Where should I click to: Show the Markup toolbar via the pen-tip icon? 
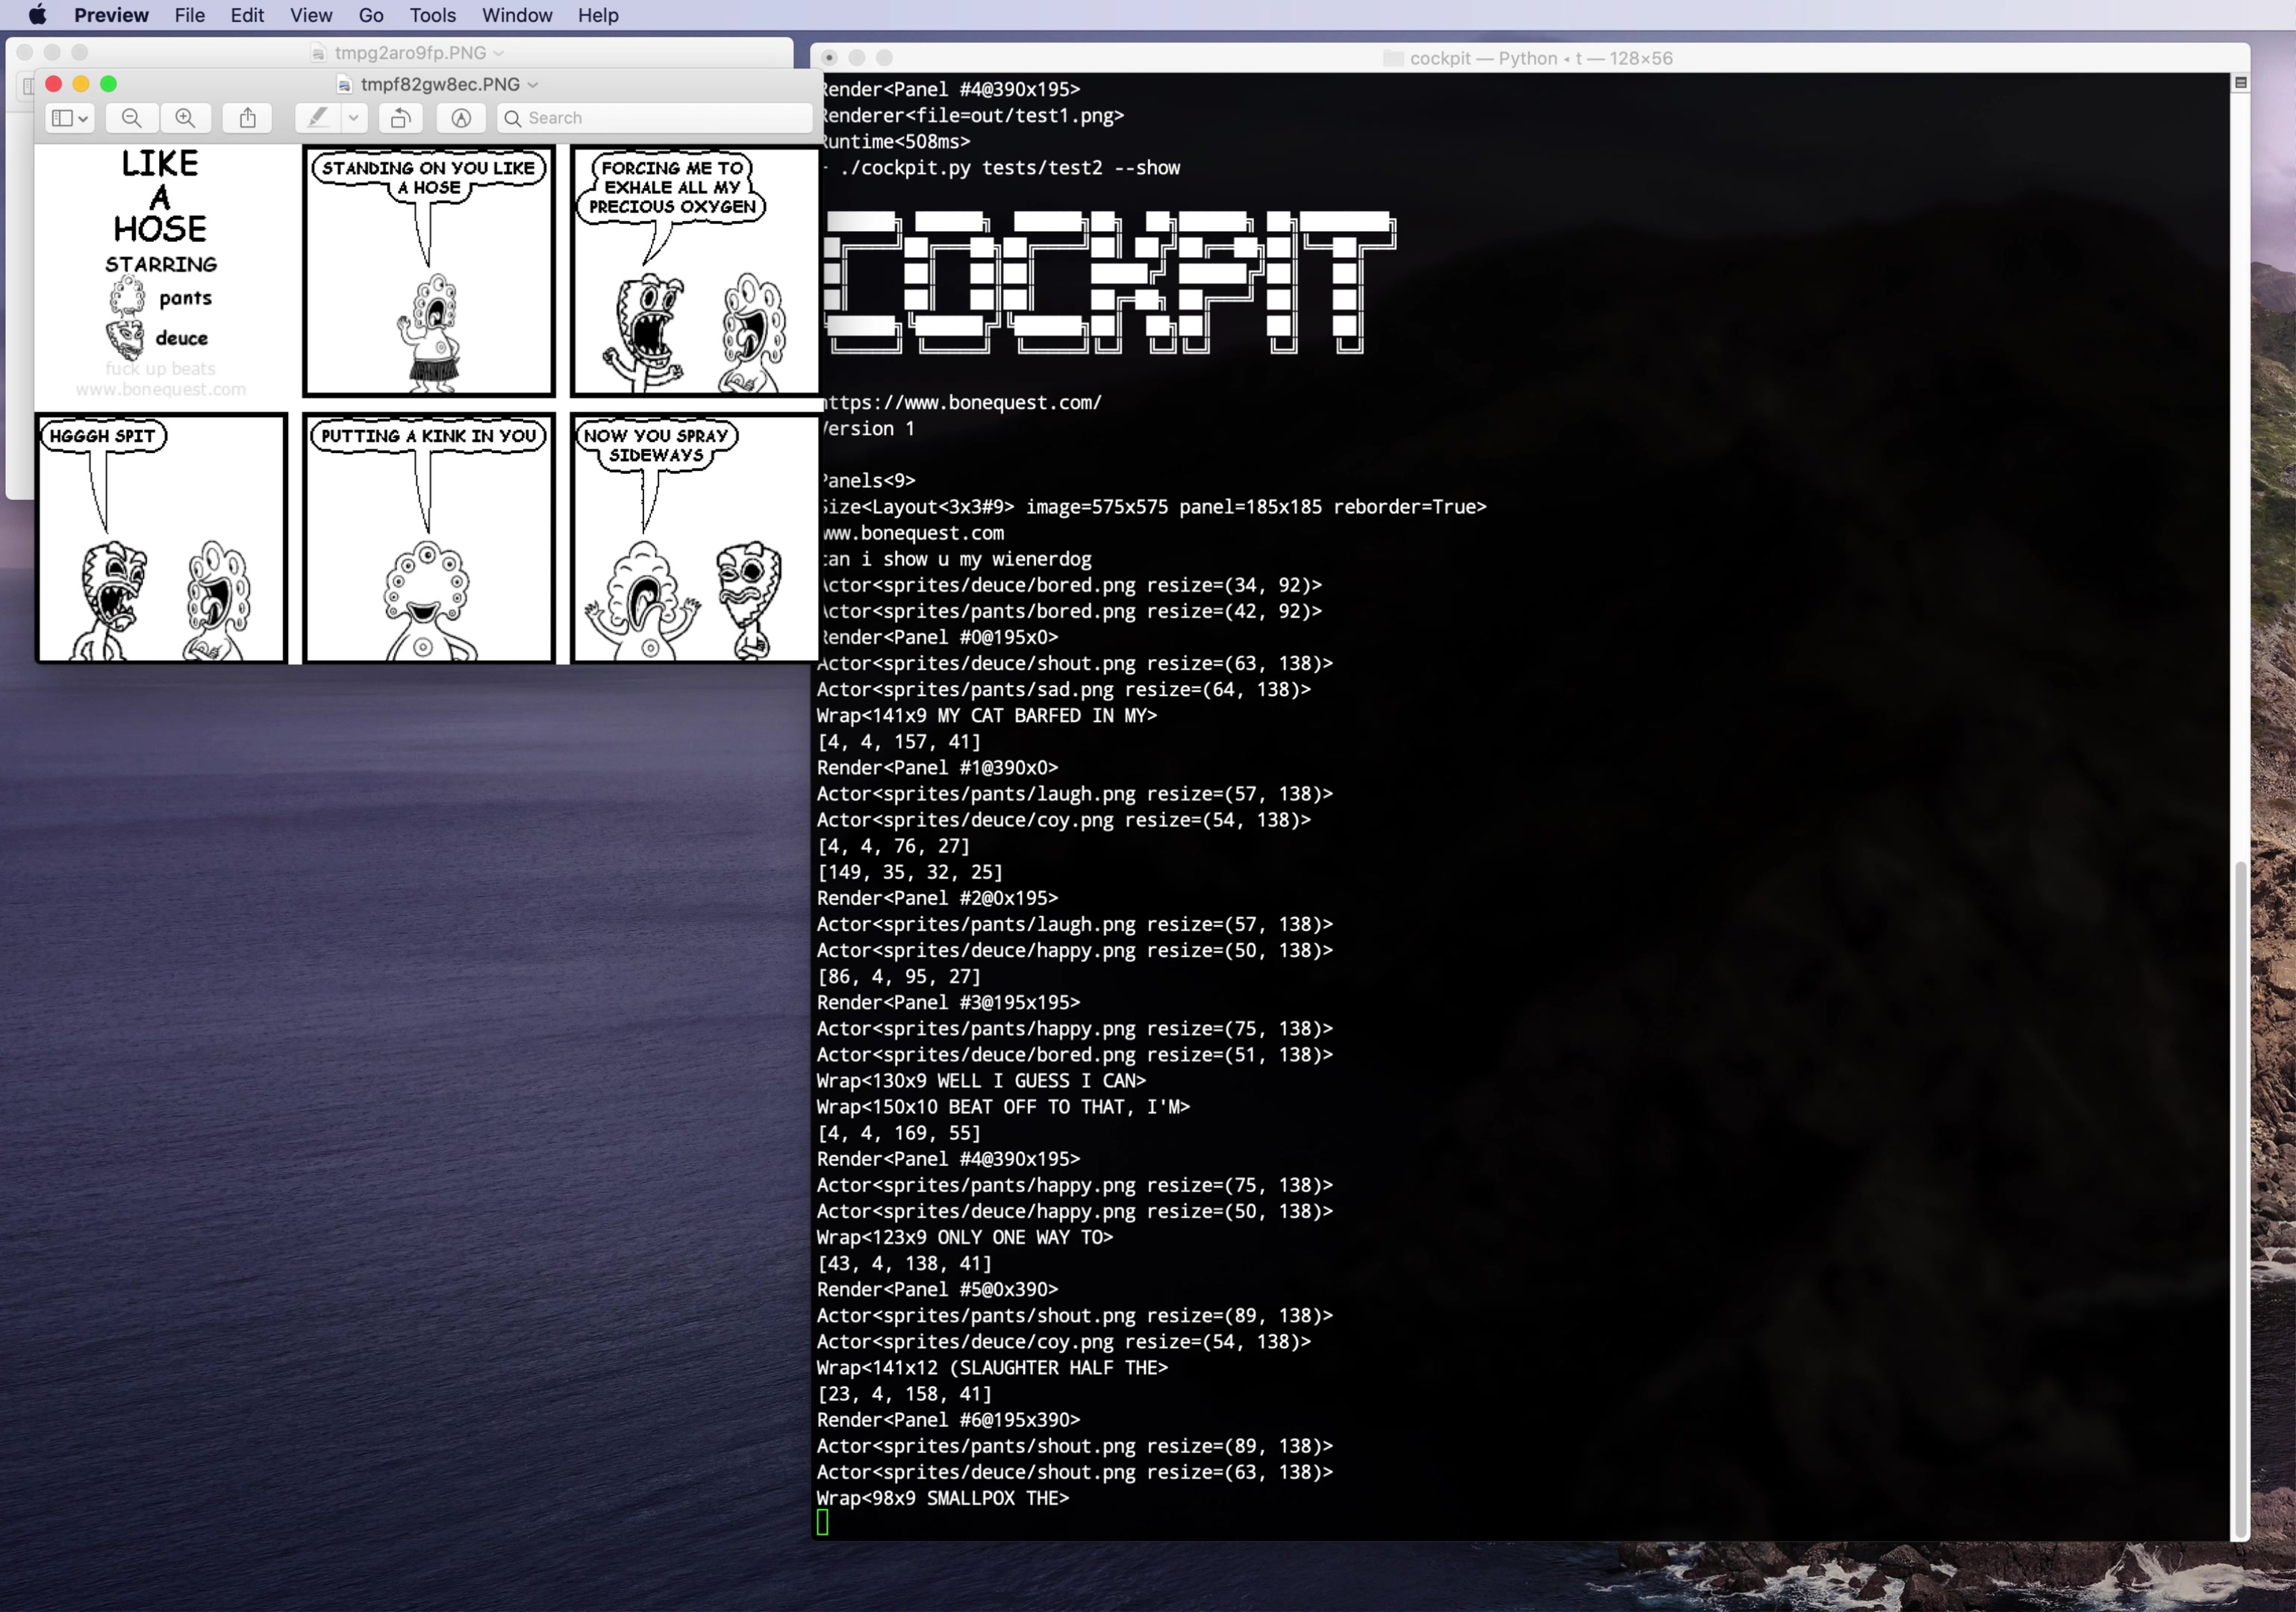(x=461, y=118)
